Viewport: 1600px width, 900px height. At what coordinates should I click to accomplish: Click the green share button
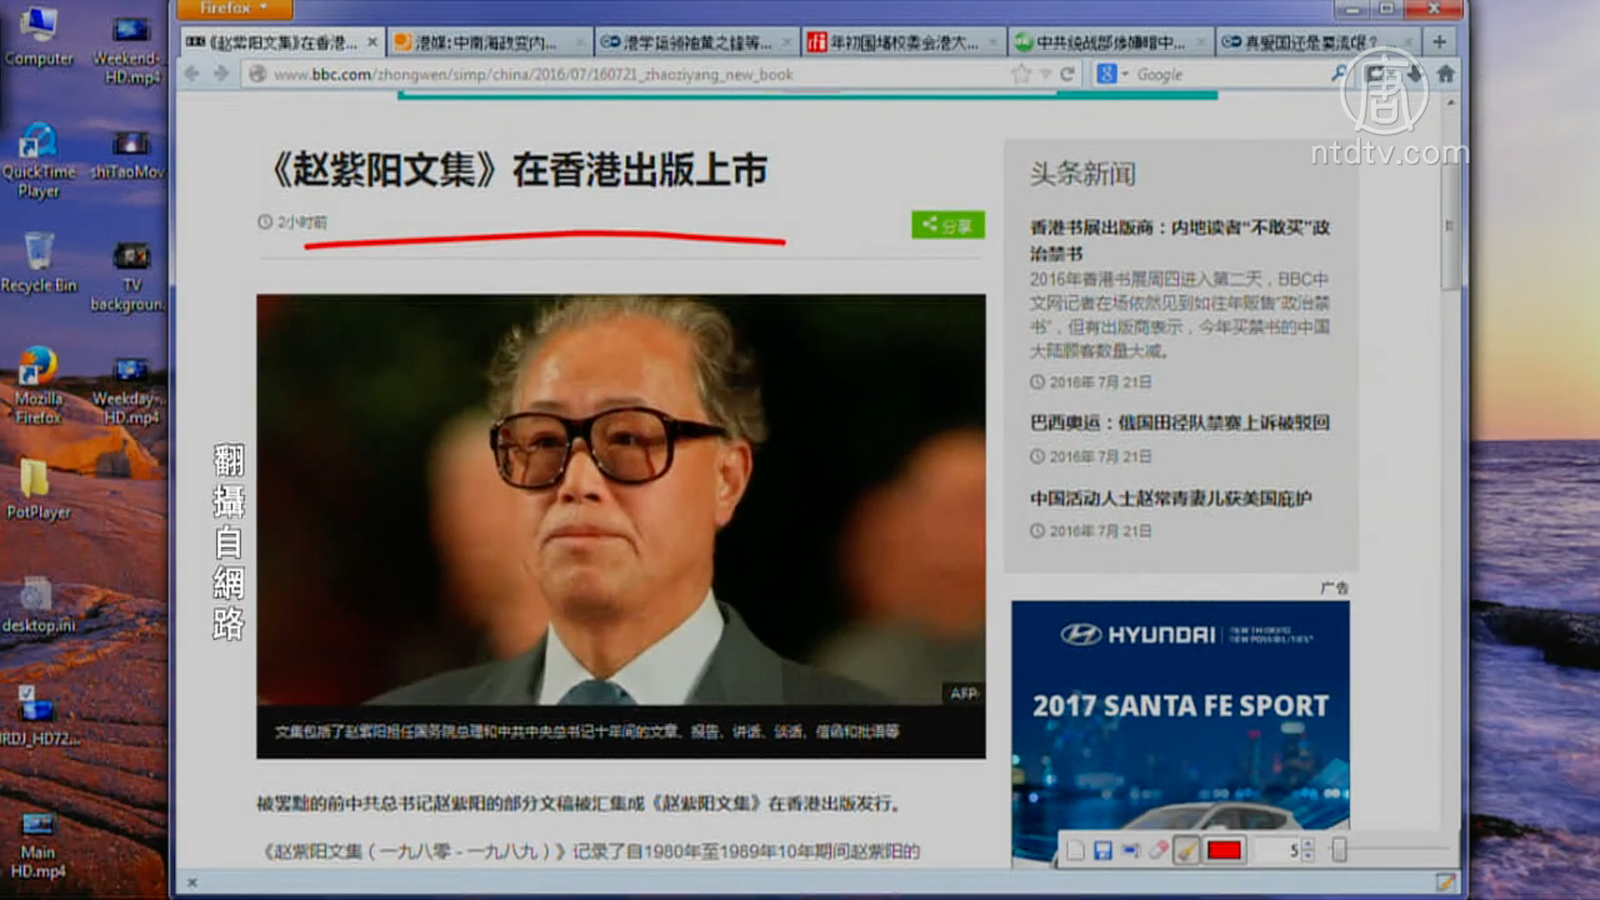pyautogui.click(x=947, y=225)
